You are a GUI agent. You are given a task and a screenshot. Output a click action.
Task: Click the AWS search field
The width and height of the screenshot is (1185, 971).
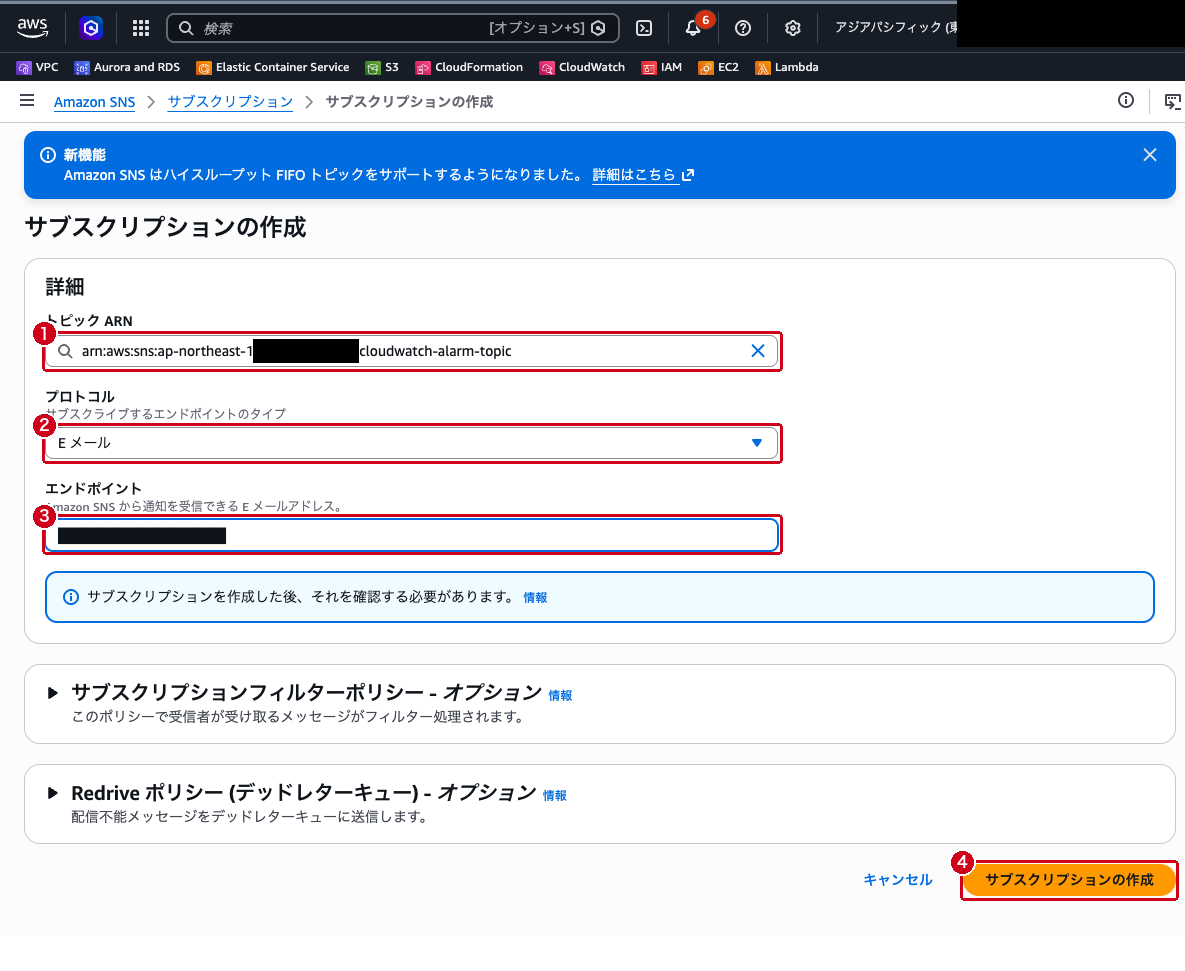[393, 28]
